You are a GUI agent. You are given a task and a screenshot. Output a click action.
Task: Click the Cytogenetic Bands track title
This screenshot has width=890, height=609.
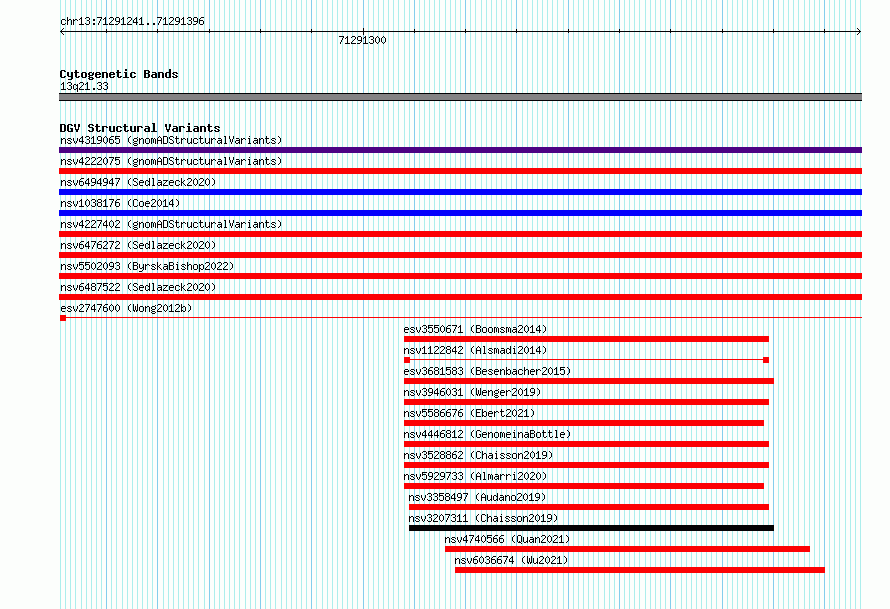pyautogui.click(x=119, y=74)
